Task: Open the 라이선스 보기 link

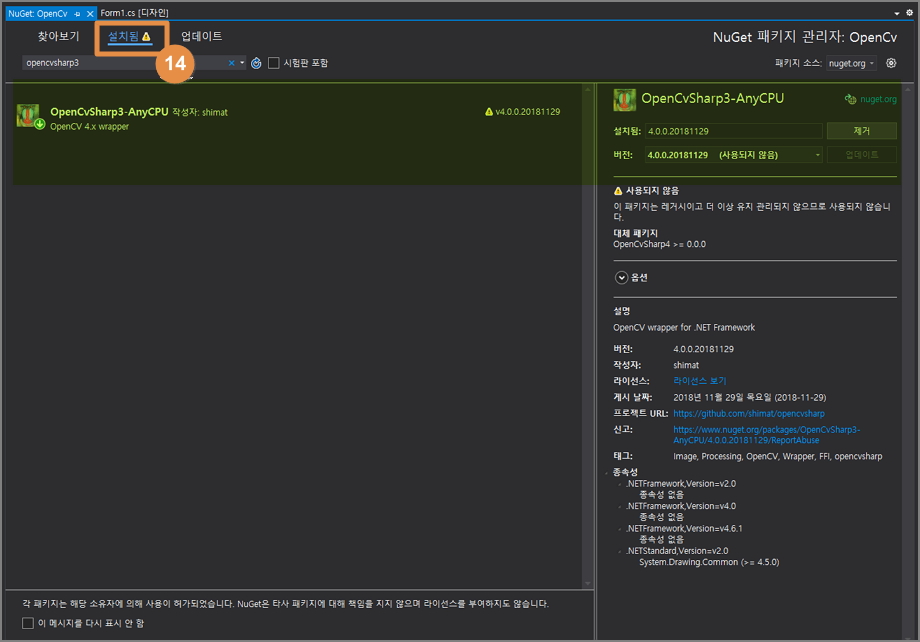Action: (699, 381)
